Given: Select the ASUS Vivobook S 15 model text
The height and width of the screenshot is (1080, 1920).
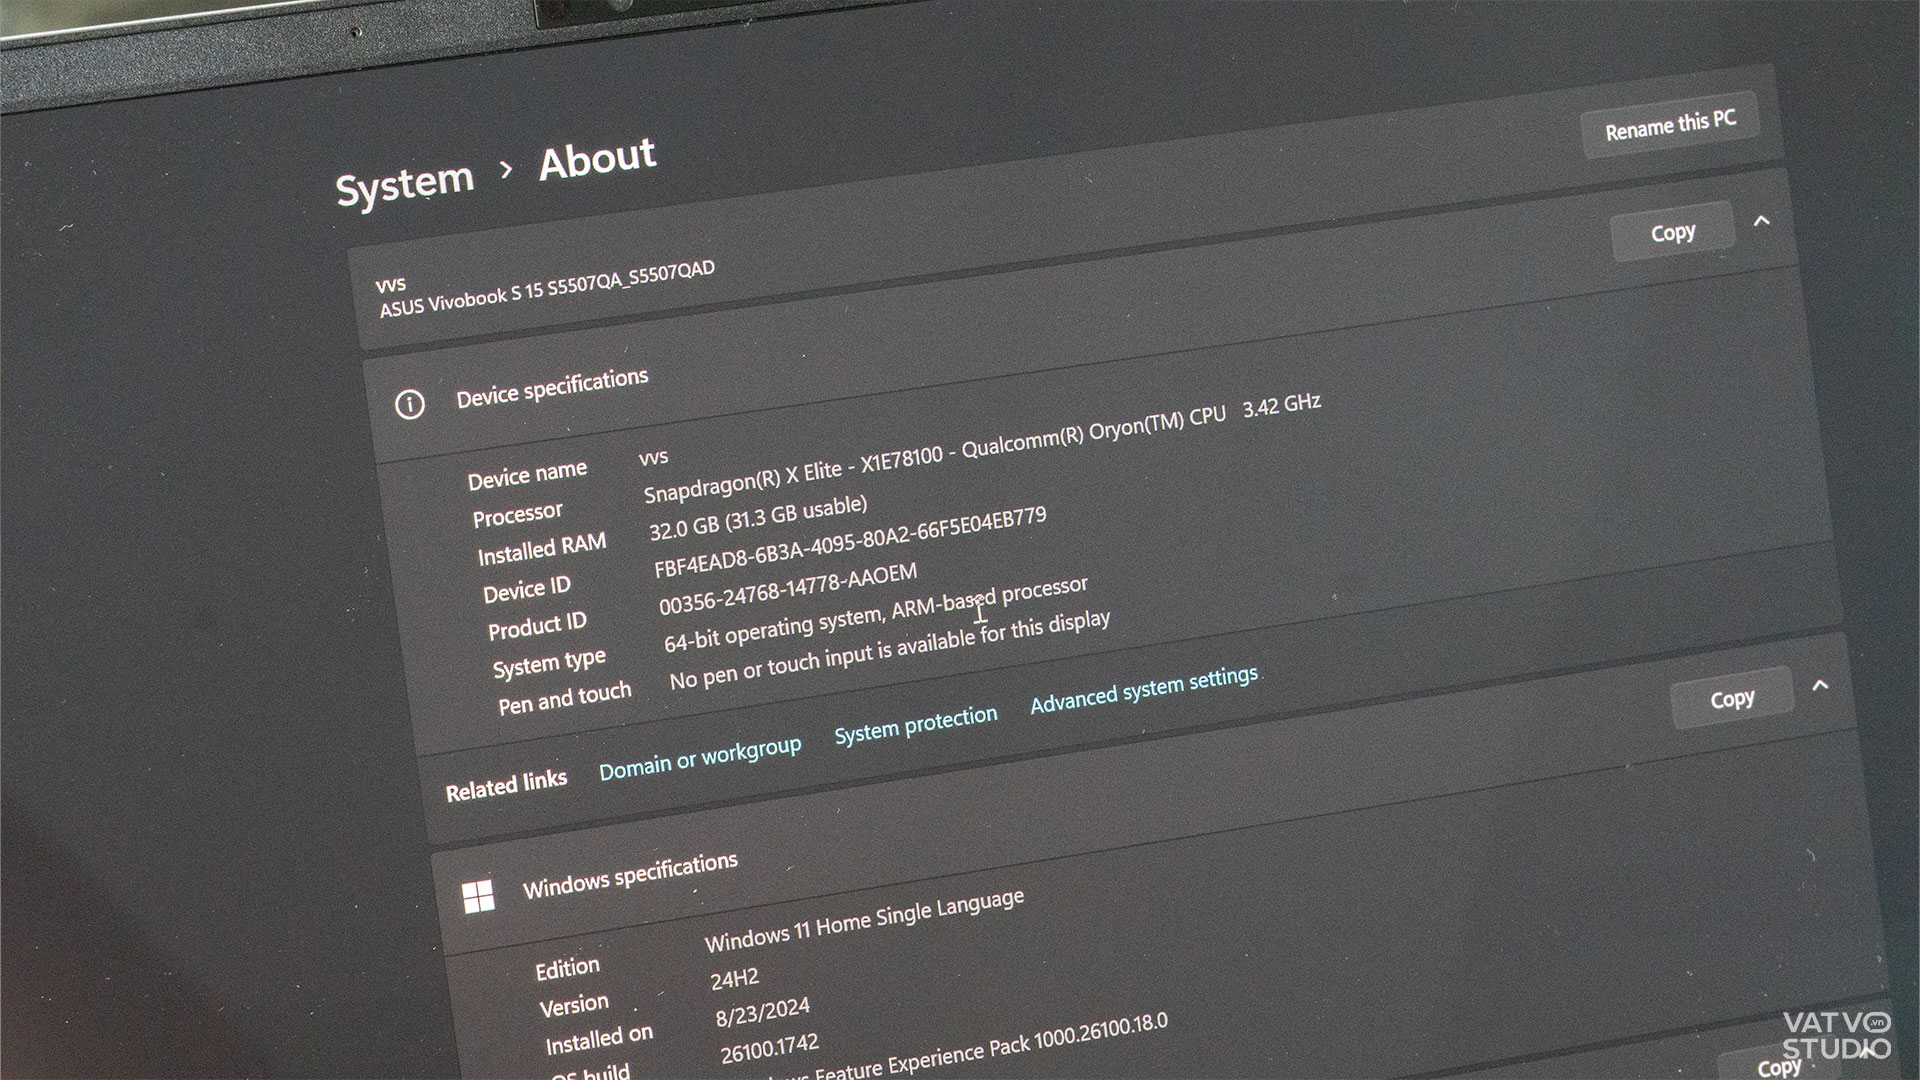Looking at the screenshot, I should tap(547, 290).
